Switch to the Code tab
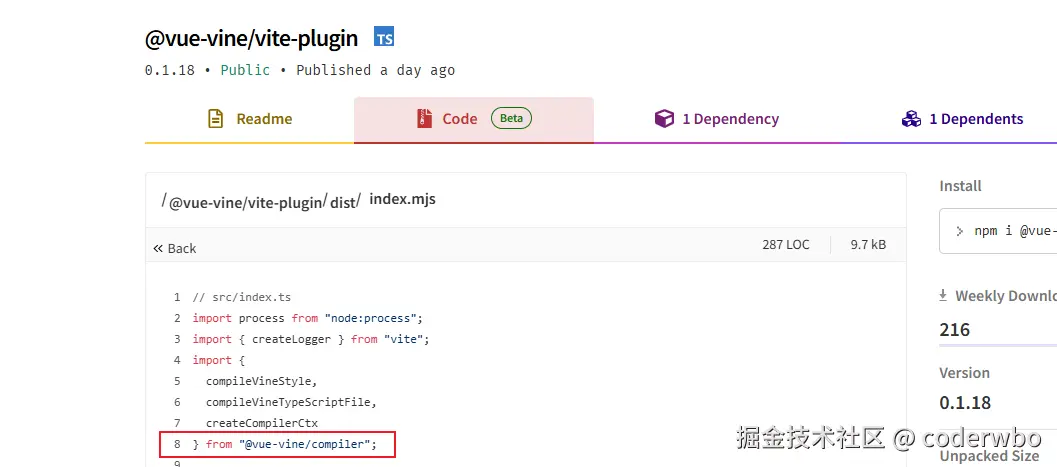Screen dimensions: 1057x467 click(474, 119)
